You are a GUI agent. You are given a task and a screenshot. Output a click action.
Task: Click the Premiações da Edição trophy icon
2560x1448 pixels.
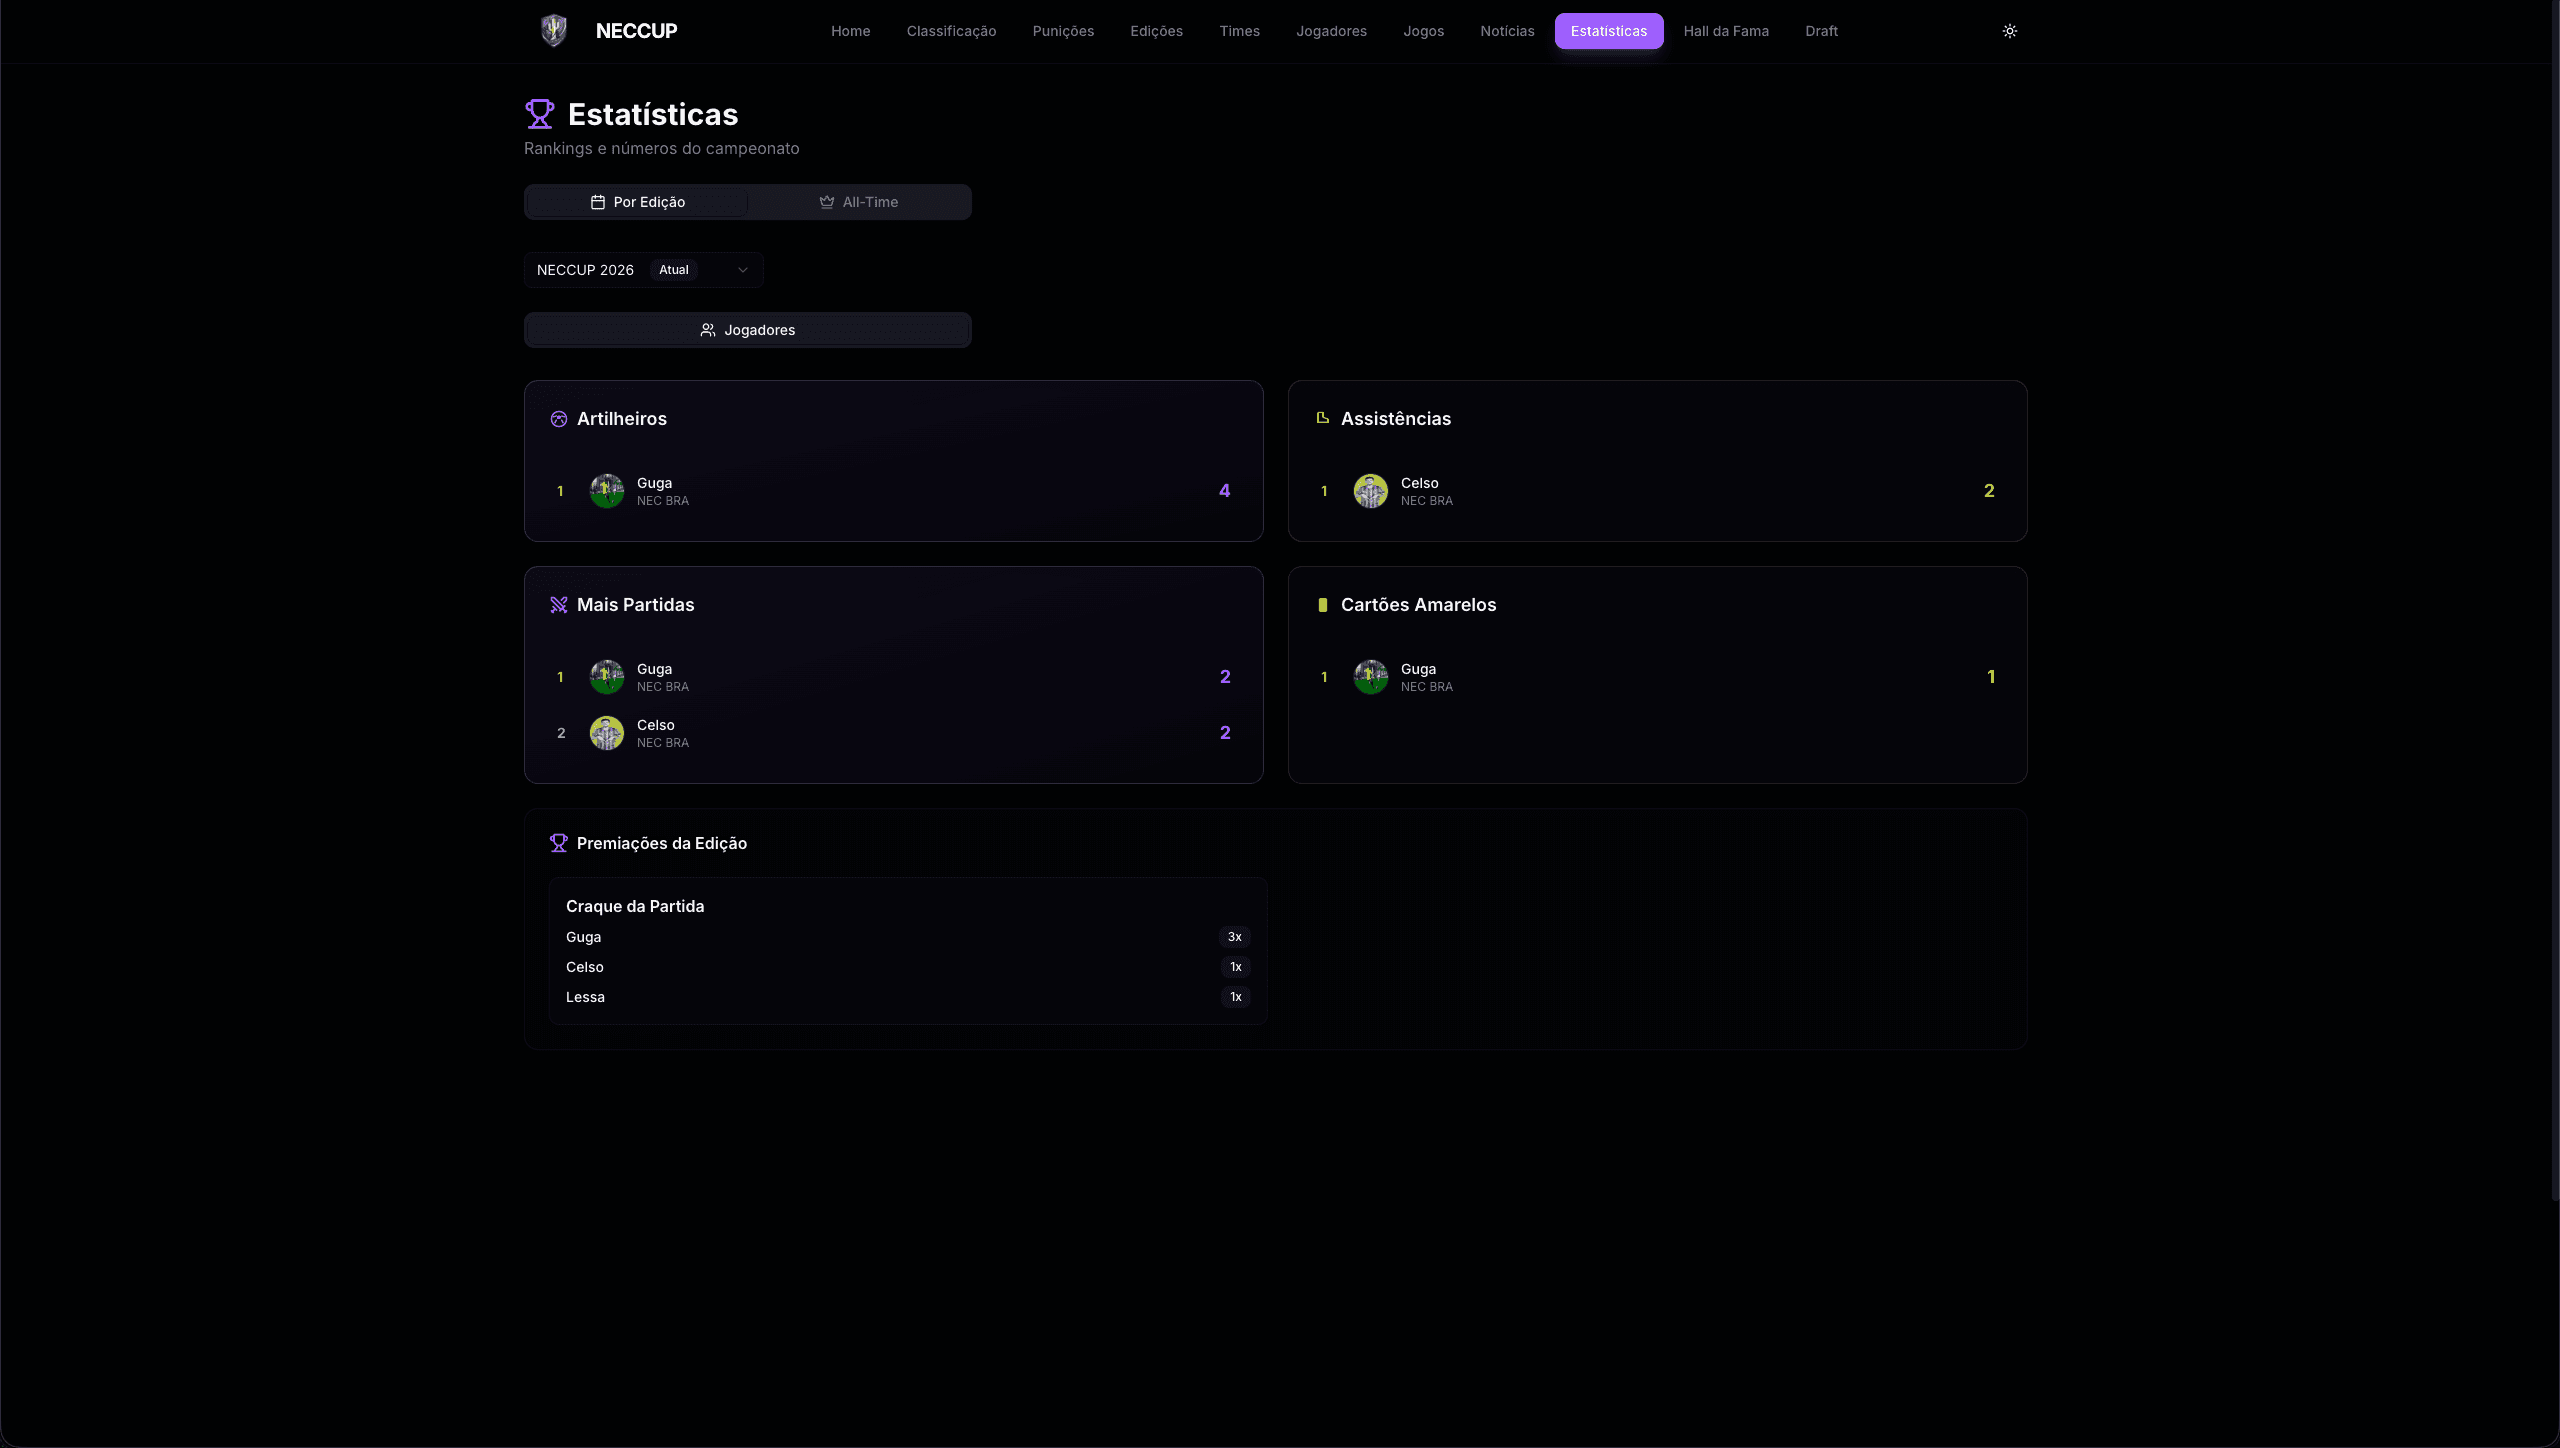[x=559, y=843]
